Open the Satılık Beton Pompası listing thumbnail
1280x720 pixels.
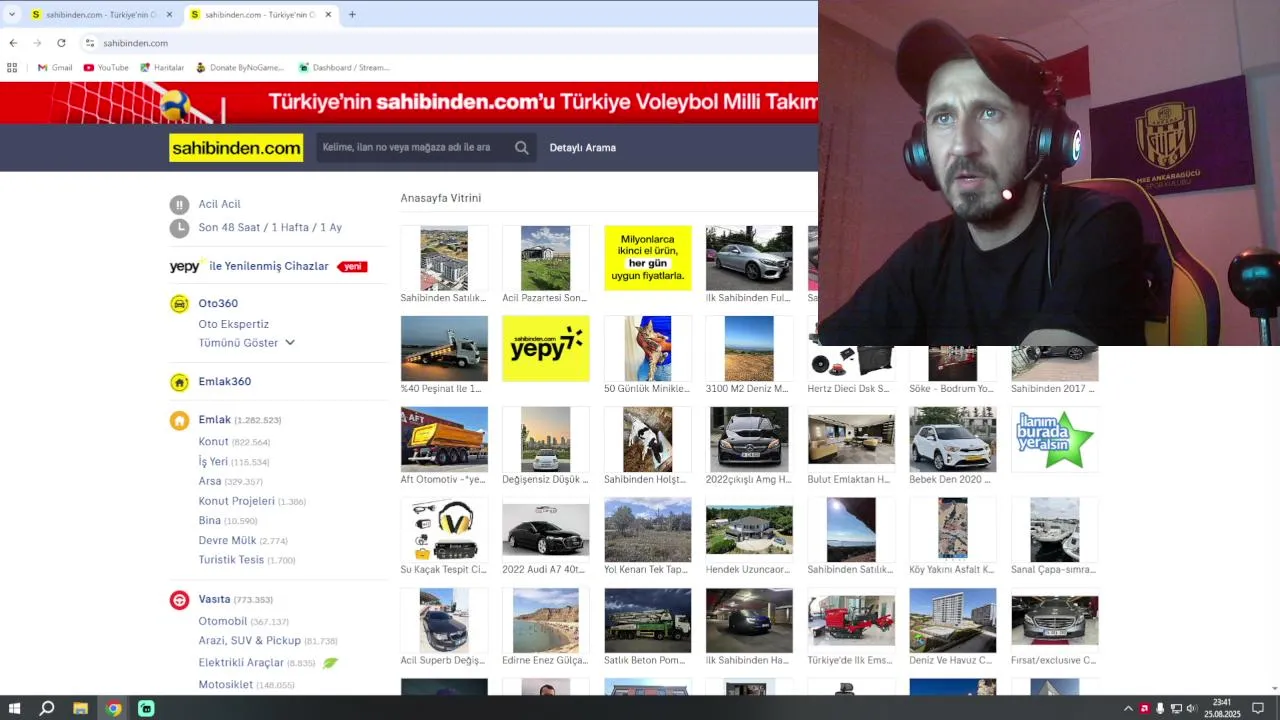pos(648,621)
